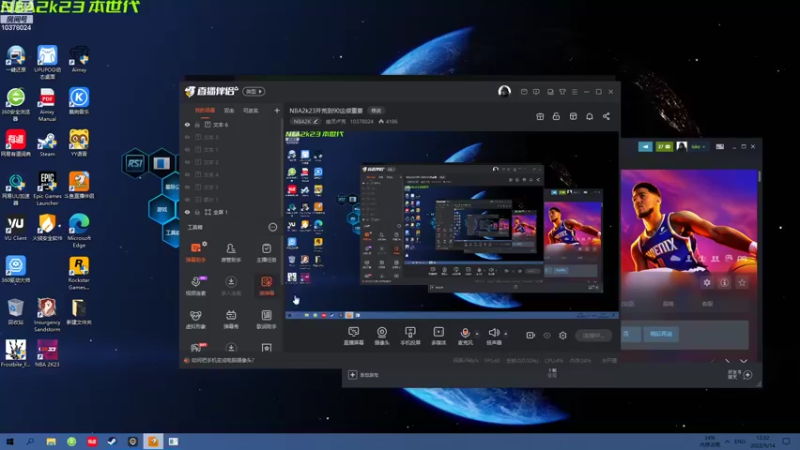The image size is (800, 450).
Task: Open friends and chat in Steam window
Action: tap(739, 374)
